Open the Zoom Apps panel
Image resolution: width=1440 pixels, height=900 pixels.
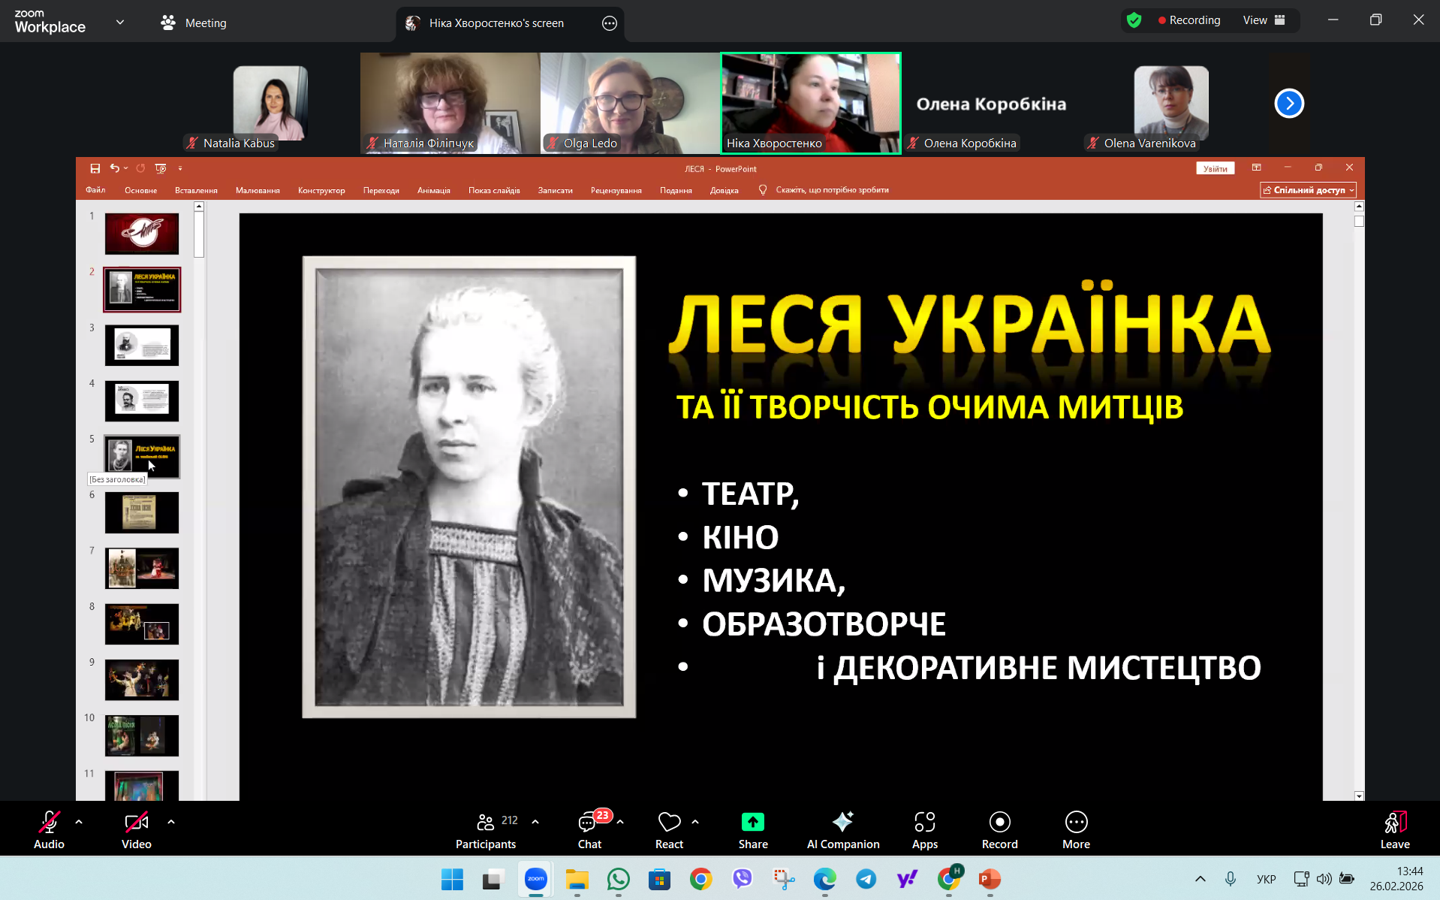(x=924, y=829)
